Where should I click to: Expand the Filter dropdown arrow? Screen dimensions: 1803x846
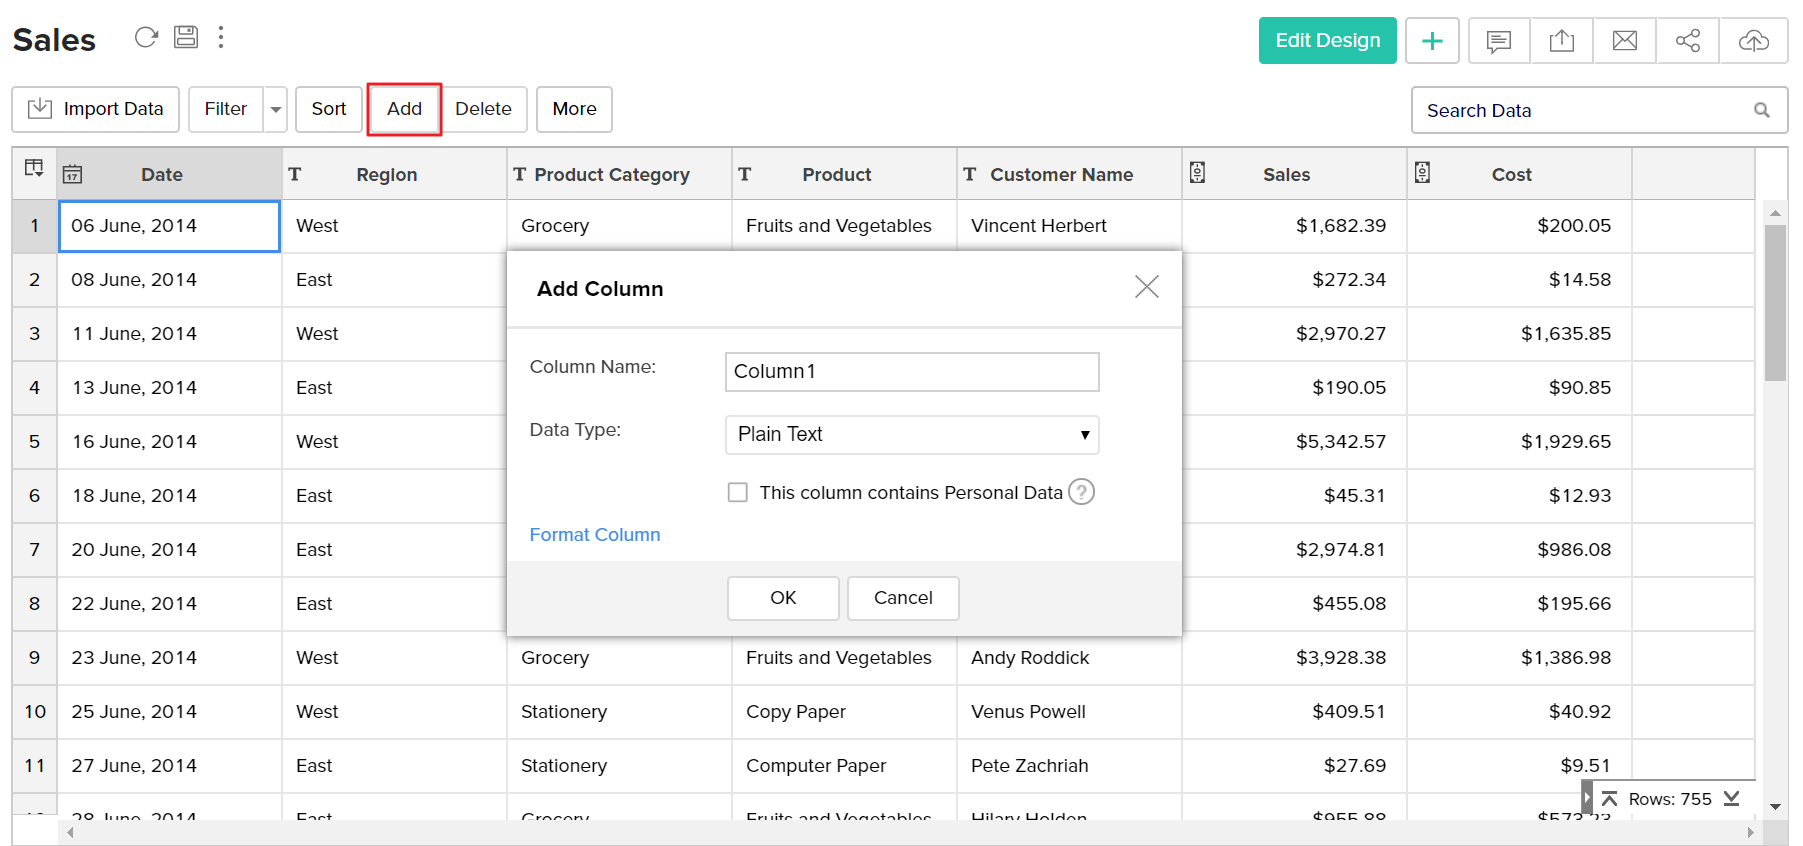pyautogui.click(x=276, y=110)
